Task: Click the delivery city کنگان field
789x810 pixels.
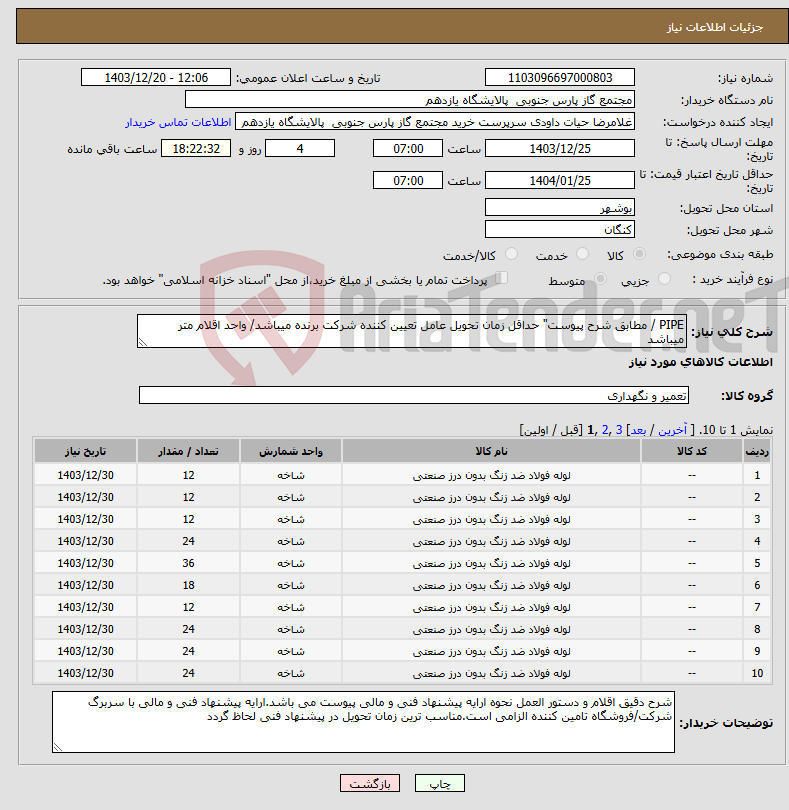Action: (560, 229)
